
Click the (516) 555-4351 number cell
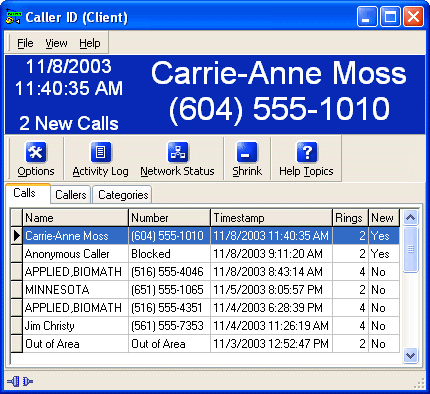[x=170, y=308]
